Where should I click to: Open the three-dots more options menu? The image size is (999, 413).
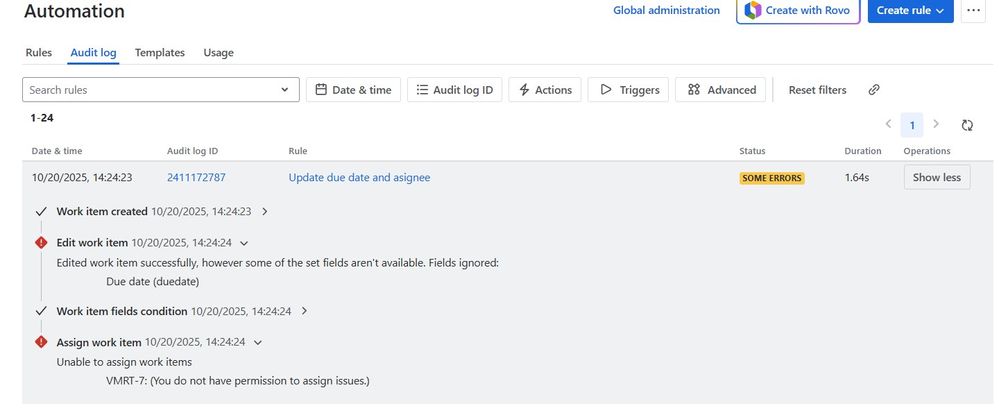[x=972, y=11]
